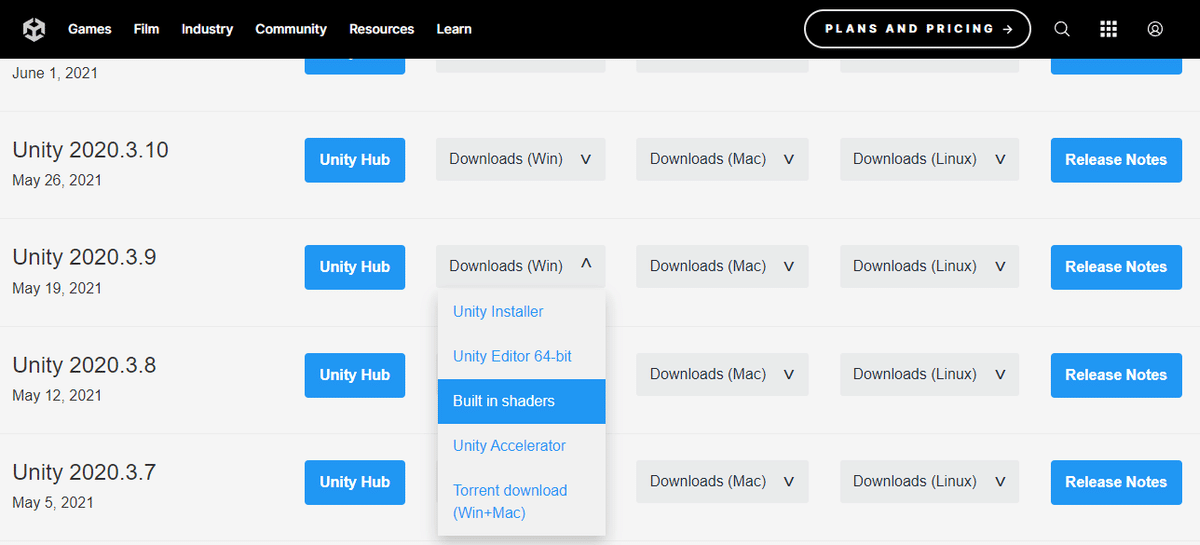The width and height of the screenshot is (1200, 545).
Task: Click the Unity 2020.3.10 version title
Action: tap(90, 150)
